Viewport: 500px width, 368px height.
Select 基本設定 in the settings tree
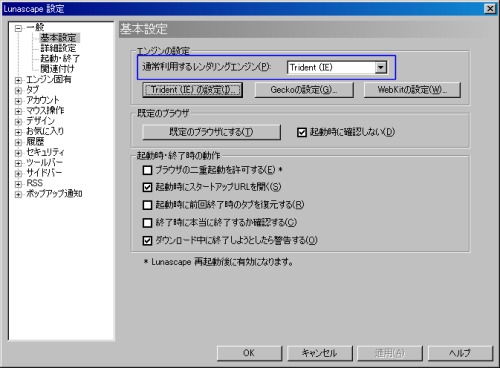click(59, 38)
